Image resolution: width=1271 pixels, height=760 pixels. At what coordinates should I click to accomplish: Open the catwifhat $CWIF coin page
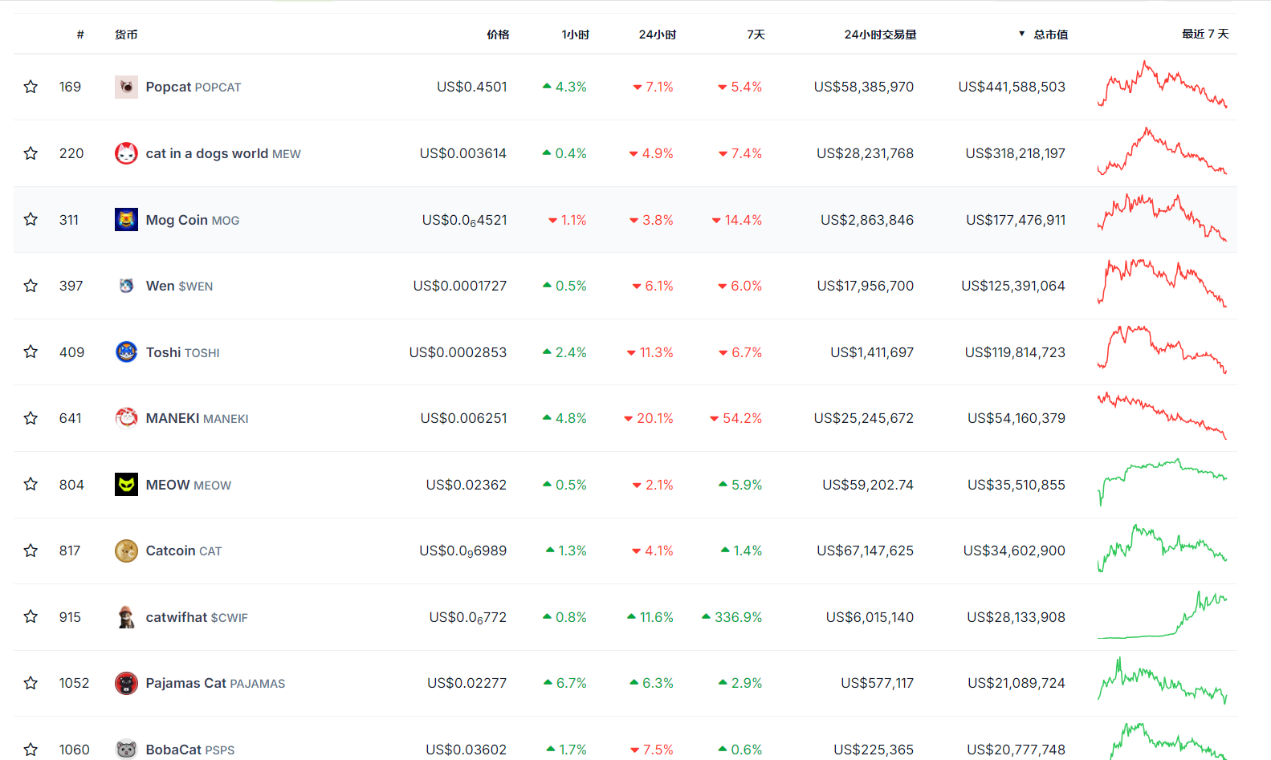tap(196, 618)
